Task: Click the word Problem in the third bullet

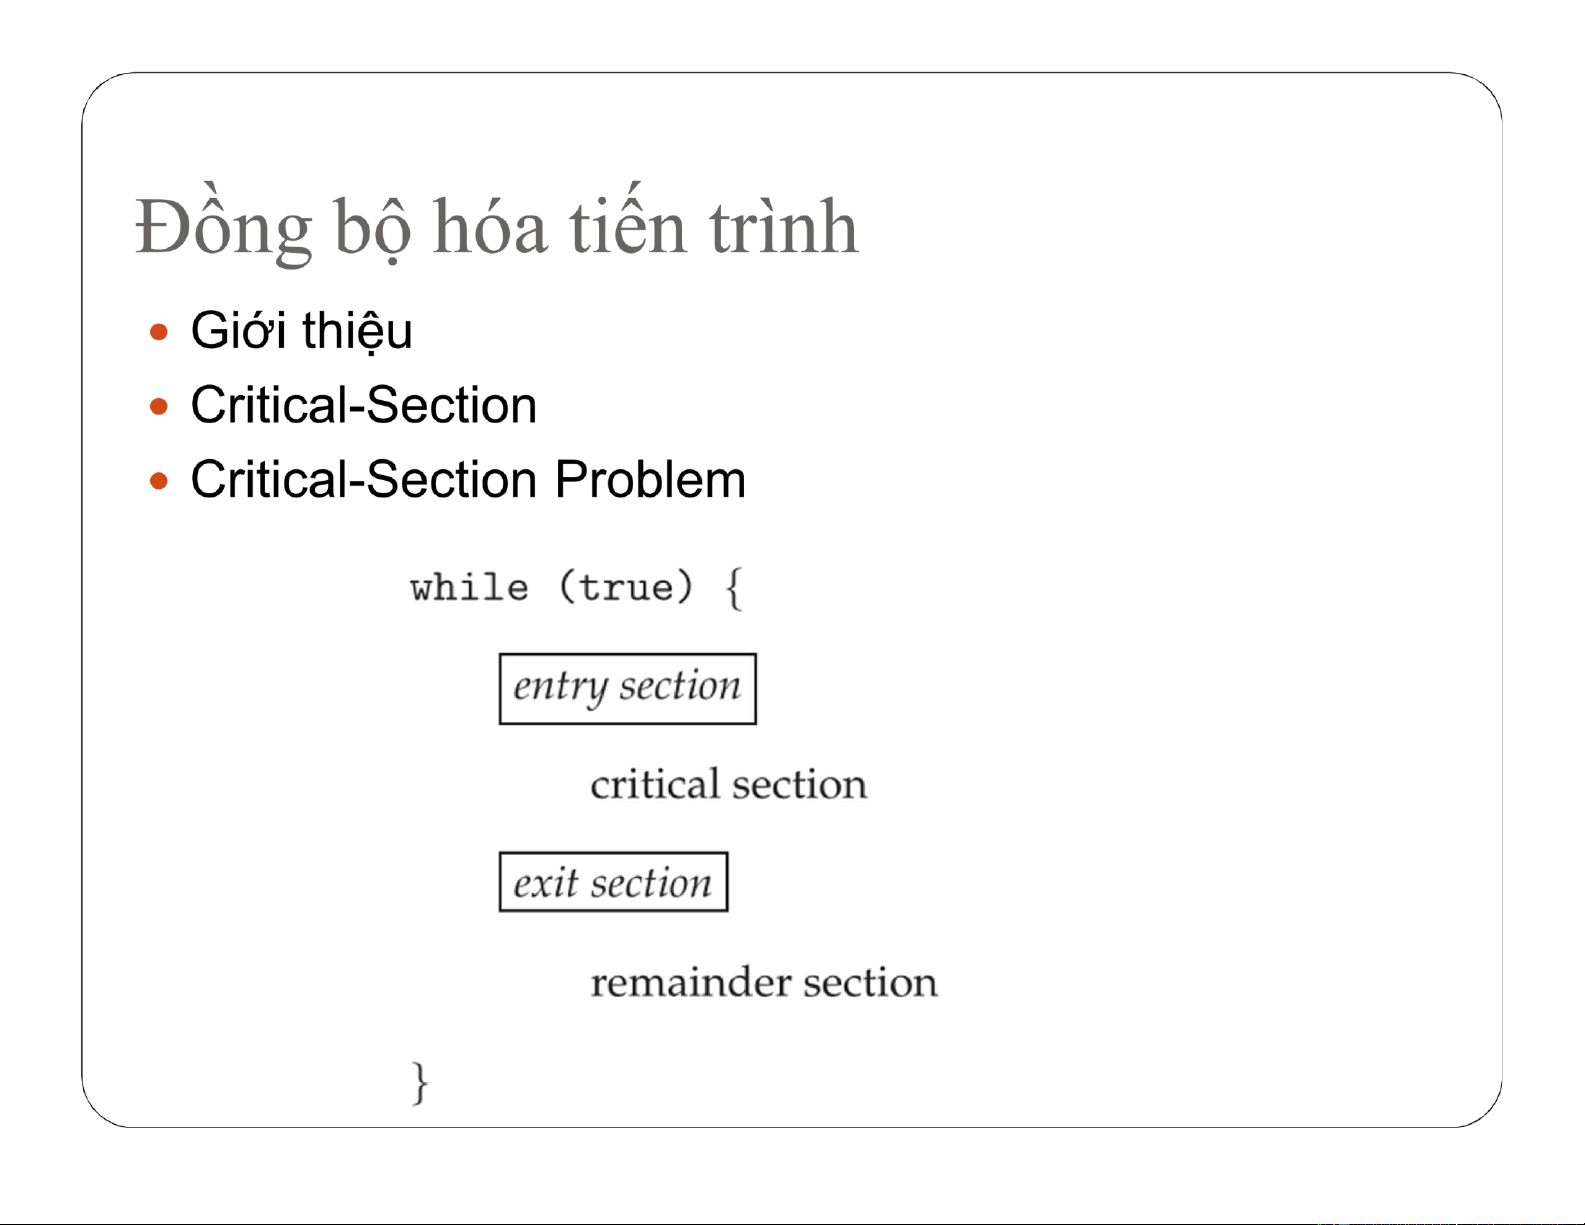Action: pyautogui.click(x=651, y=479)
